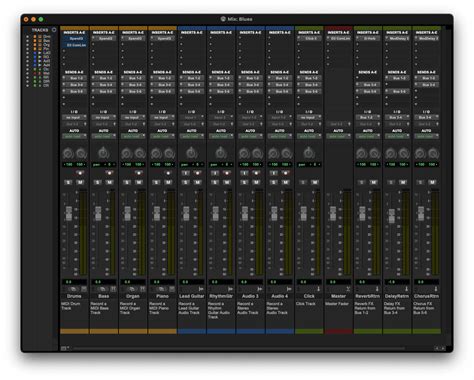Click the scroll-right arrow at the window's bottom right
This screenshot has width=474, height=380.
pyautogui.click(x=443, y=348)
